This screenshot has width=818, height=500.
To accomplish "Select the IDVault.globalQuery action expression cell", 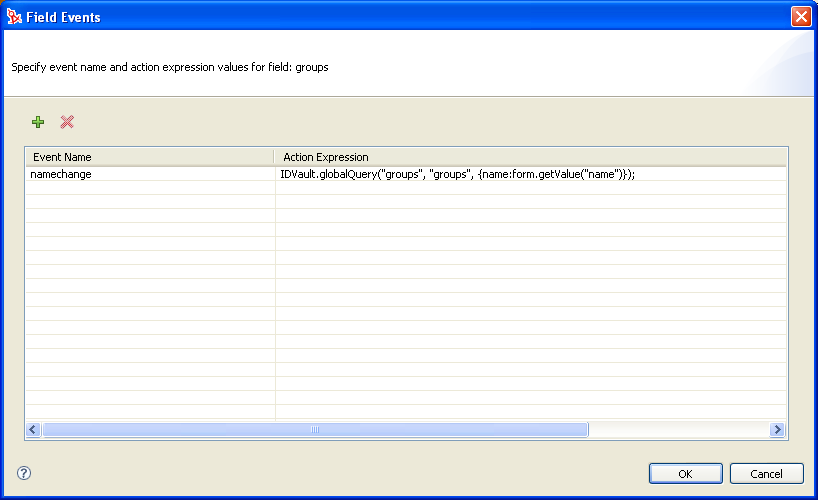I will click(x=531, y=174).
